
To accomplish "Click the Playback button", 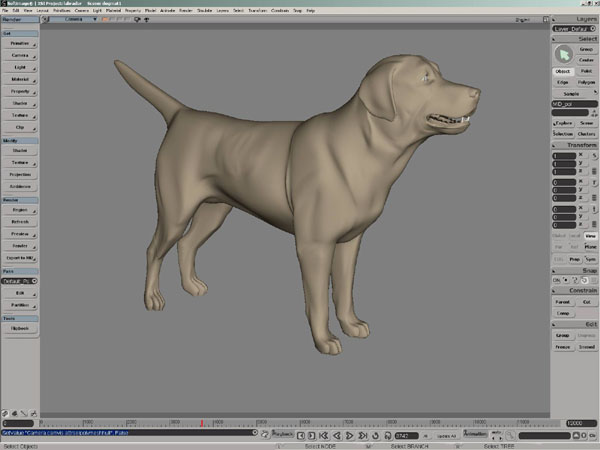I will coord(283,435).
